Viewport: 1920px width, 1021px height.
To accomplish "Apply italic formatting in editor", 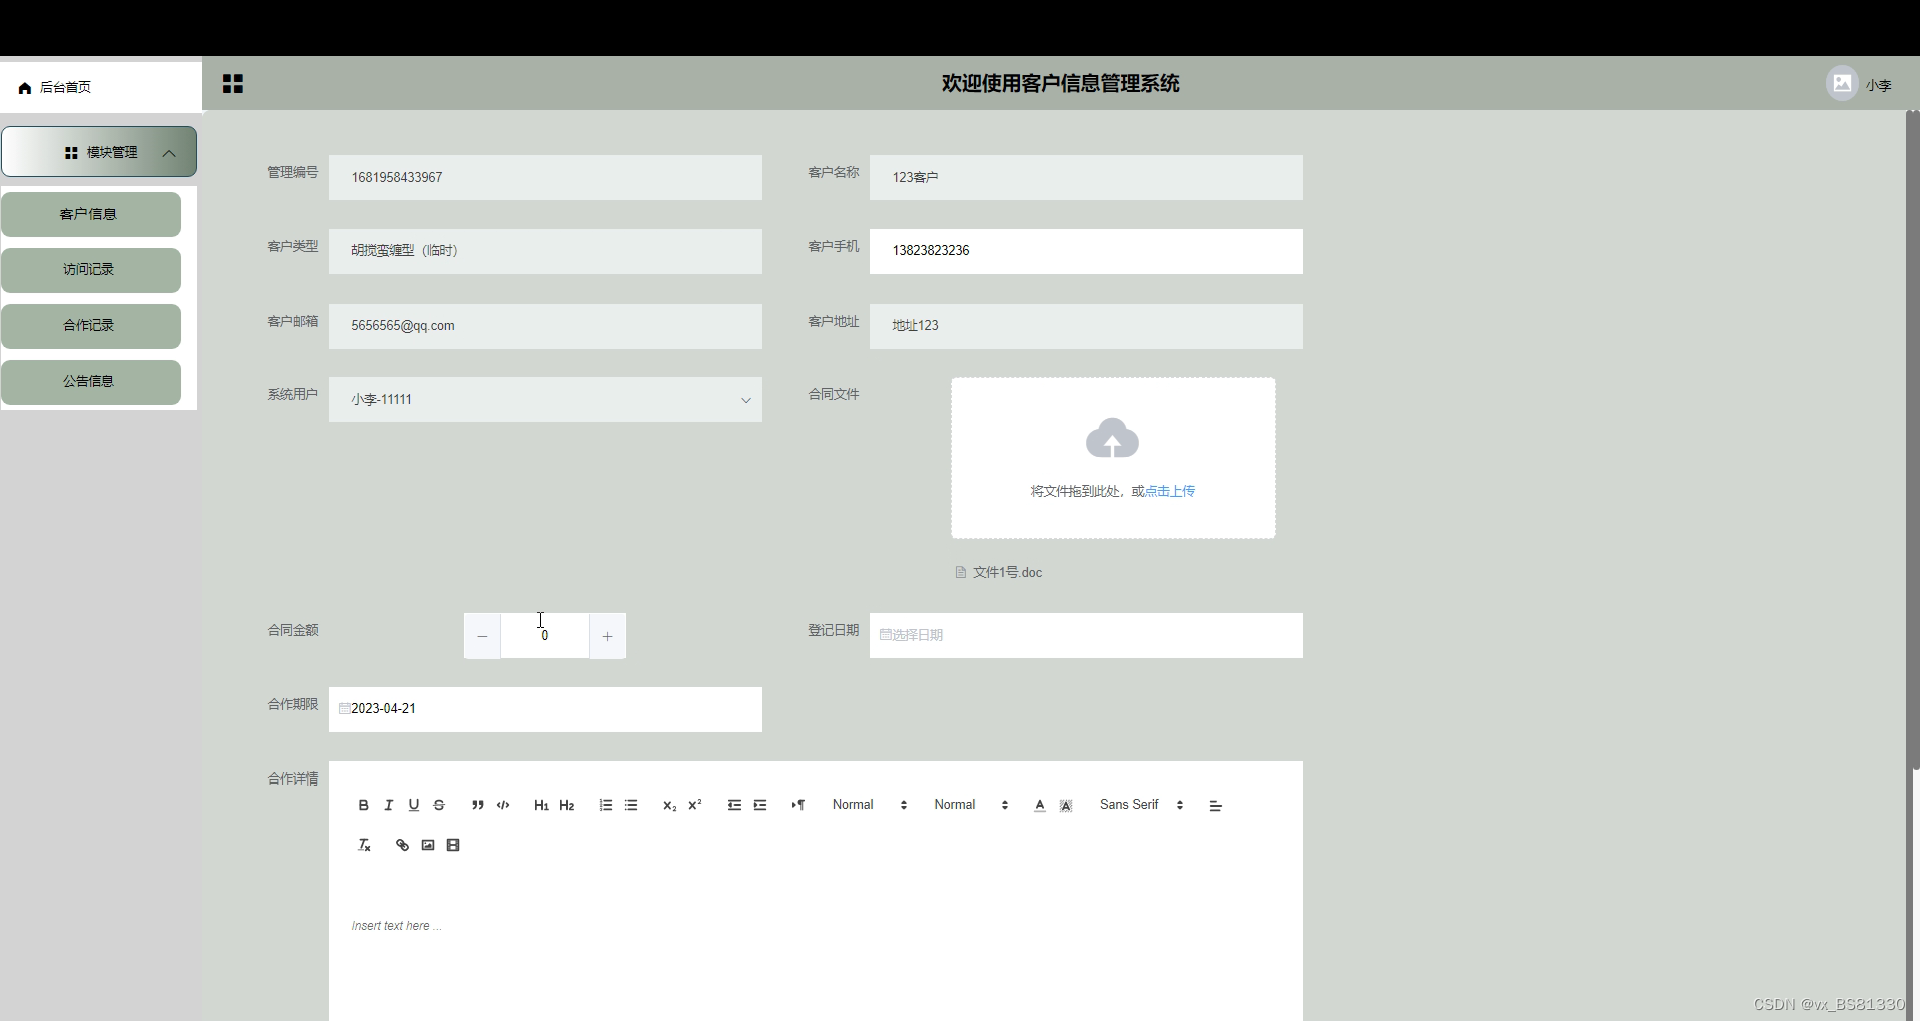I will (389, 805).
